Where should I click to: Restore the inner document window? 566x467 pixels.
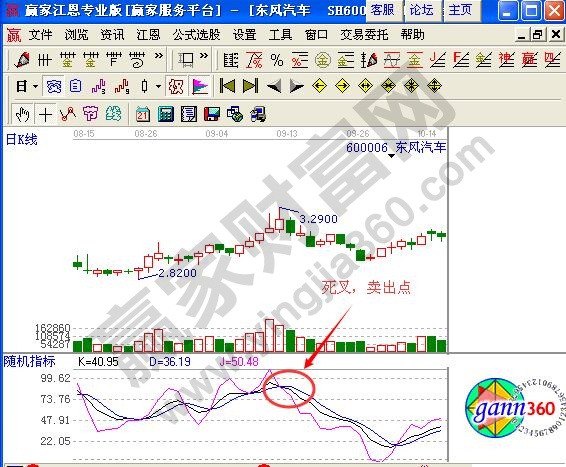[x=537, y=35]
